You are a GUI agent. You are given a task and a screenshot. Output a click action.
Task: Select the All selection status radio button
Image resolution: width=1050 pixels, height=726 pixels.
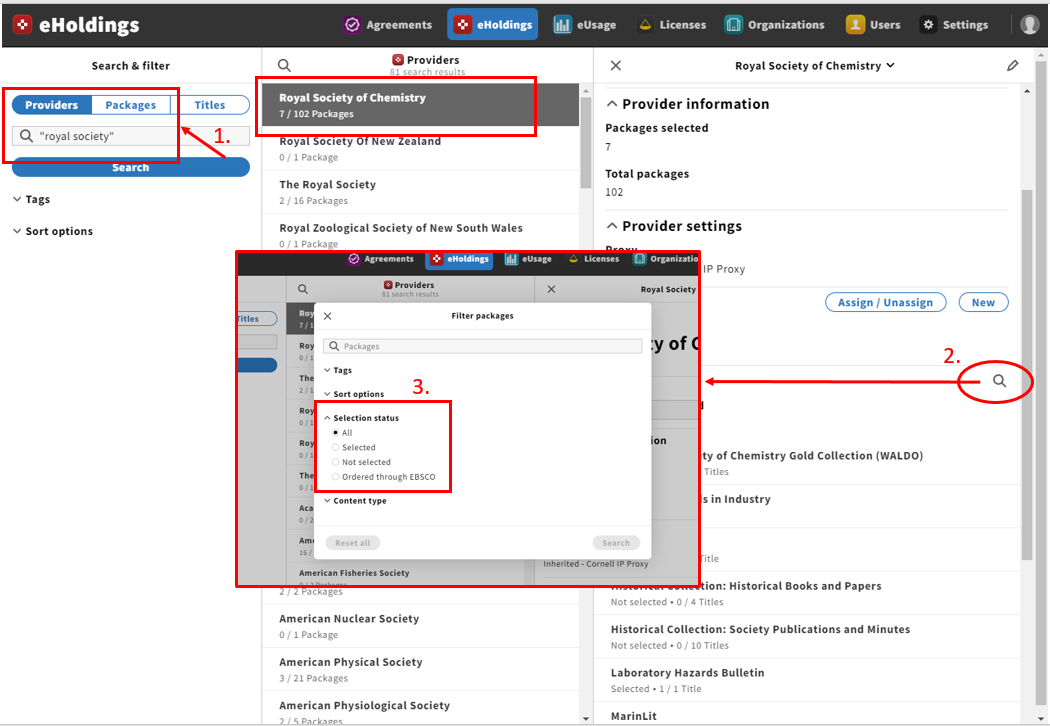click(x=335, y=433)
